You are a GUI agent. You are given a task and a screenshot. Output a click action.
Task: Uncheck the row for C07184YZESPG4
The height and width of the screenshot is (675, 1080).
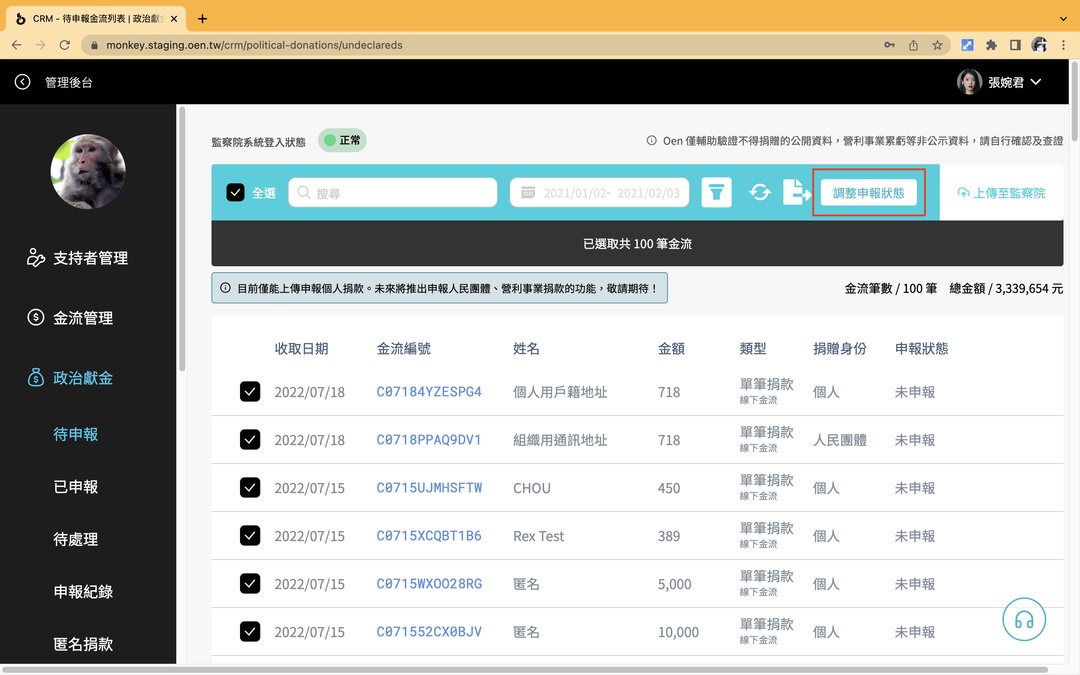[x=250, y=391]
